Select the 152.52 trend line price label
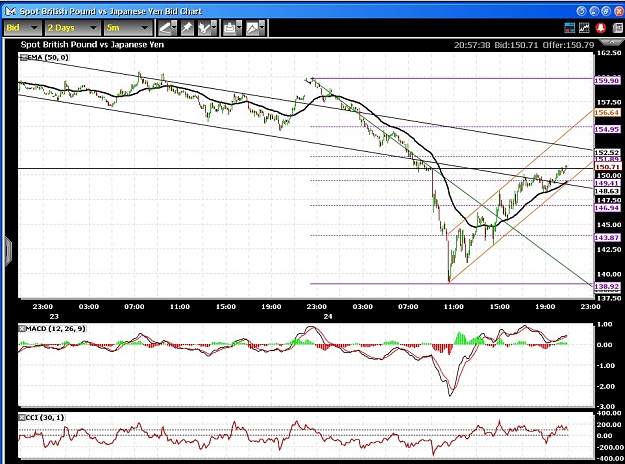 click(607, 152)
